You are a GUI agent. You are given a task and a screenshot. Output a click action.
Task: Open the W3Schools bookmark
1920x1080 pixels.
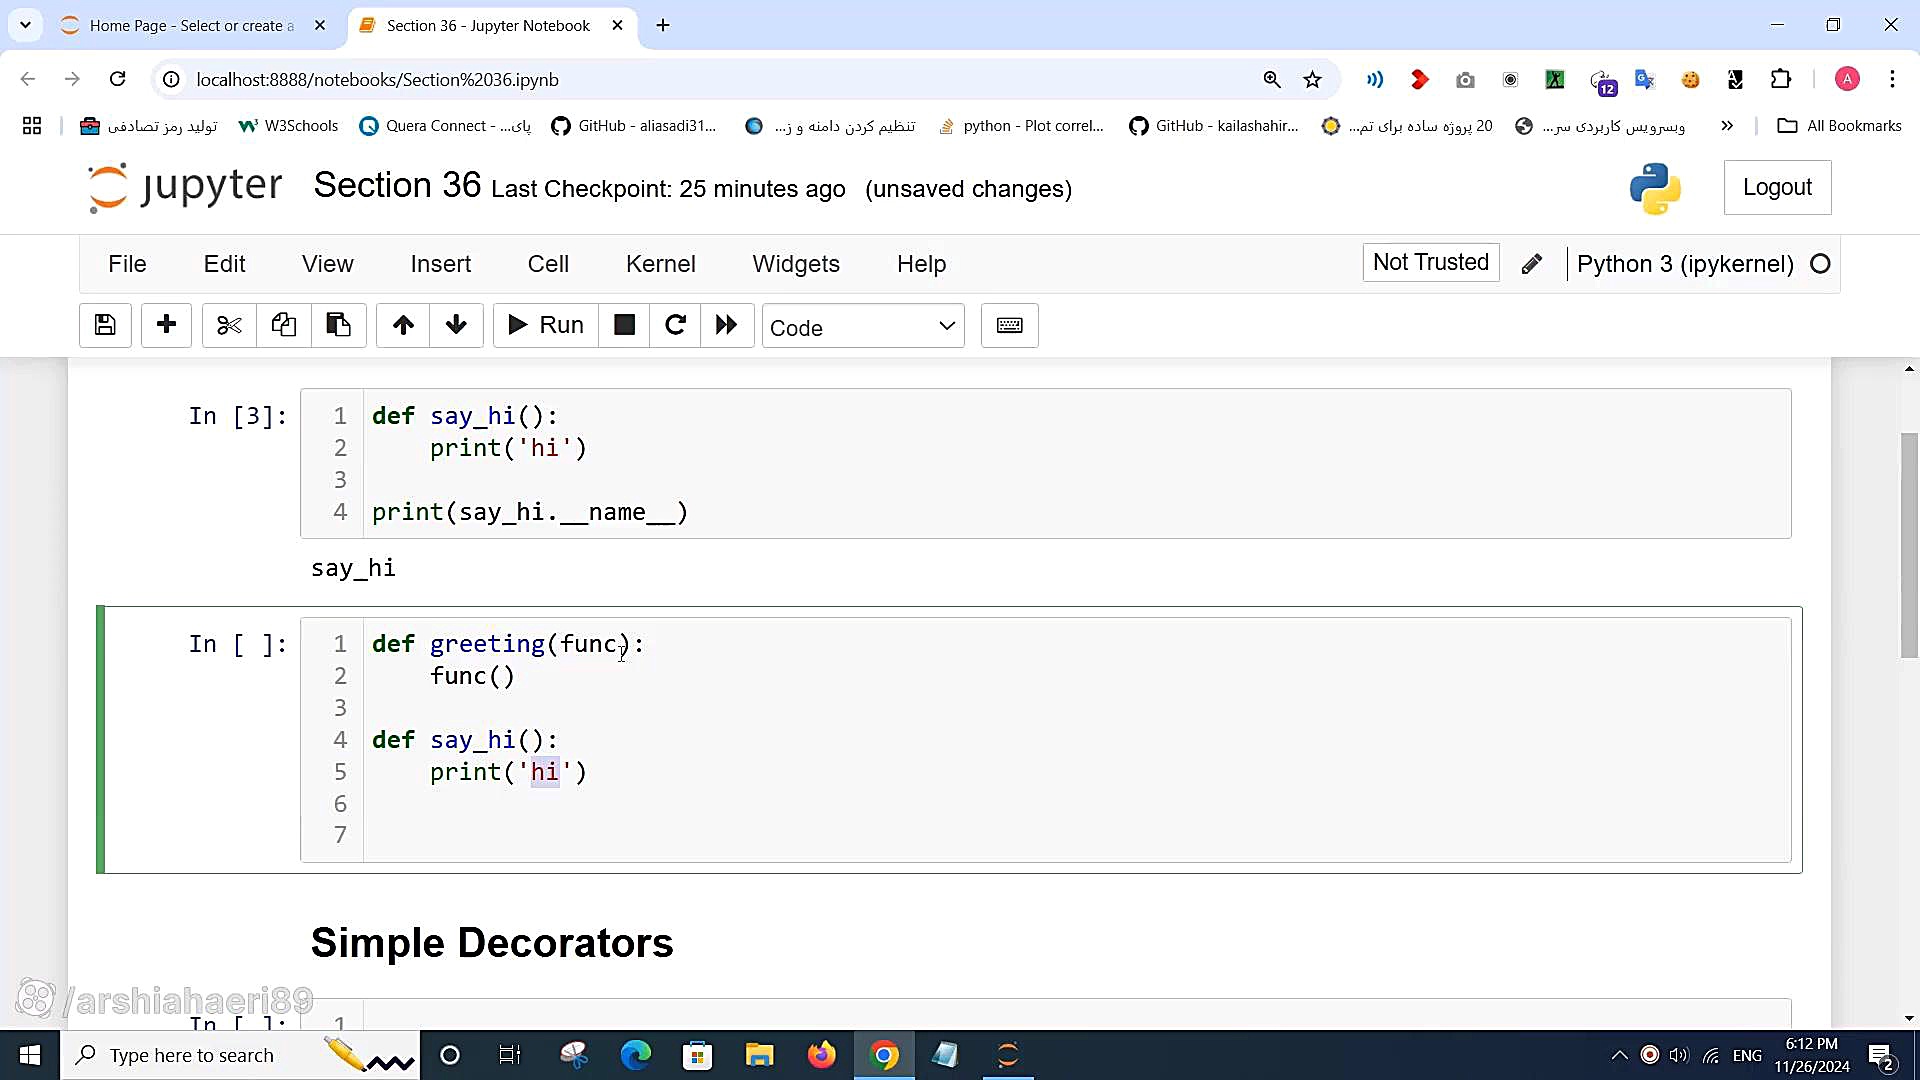289,126
